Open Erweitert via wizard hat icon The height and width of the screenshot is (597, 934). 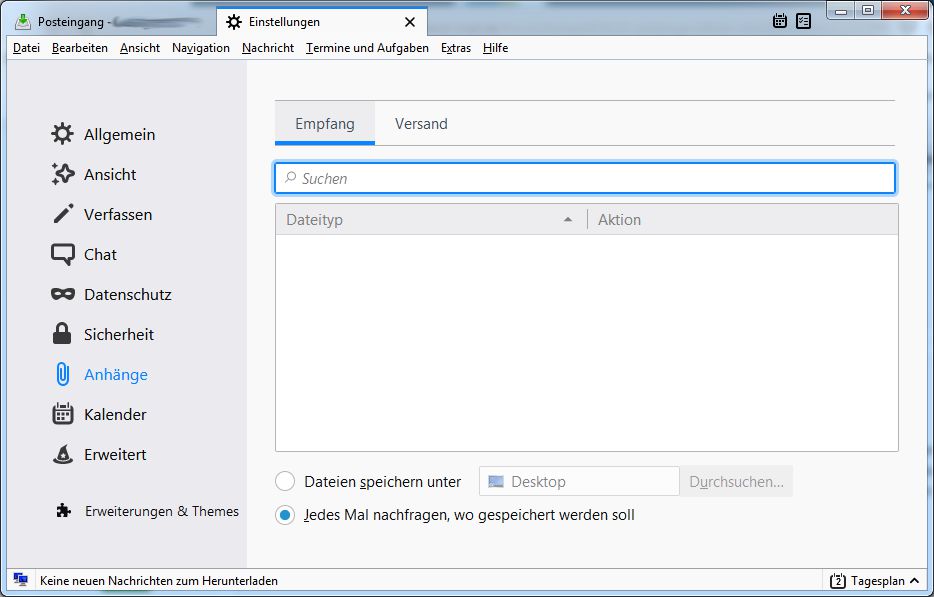[63, 455]
